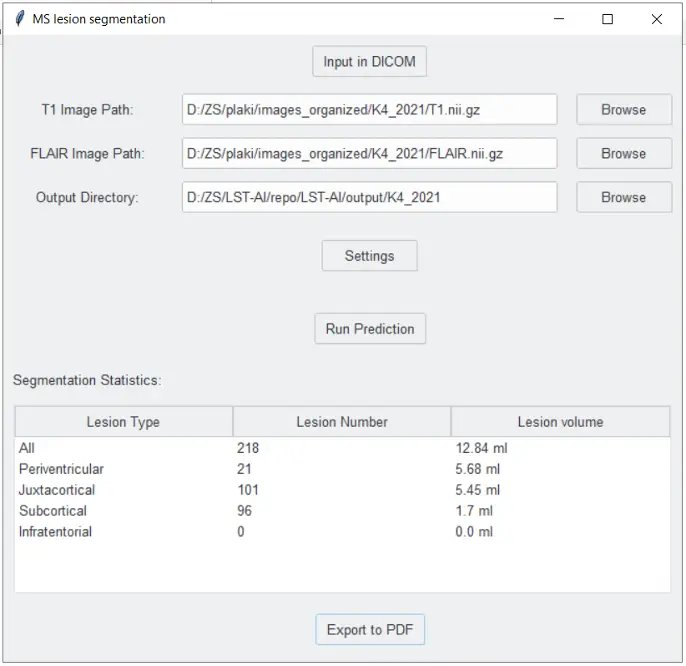Viewport: 686px width, 666px height.
Task: Select the Juxtacortical row
Action: pos(342,490)
